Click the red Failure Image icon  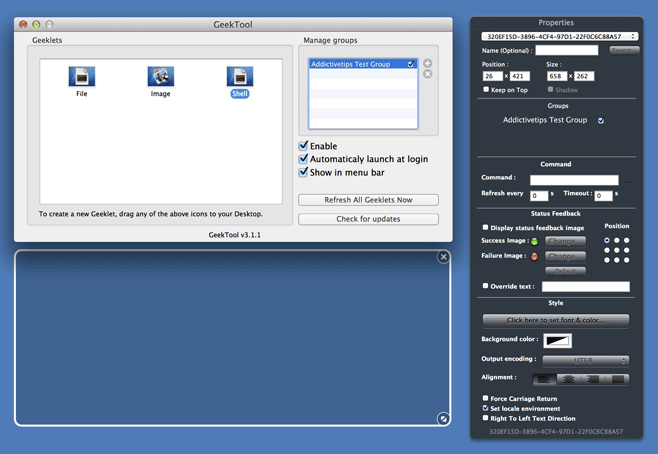[534, 256]
